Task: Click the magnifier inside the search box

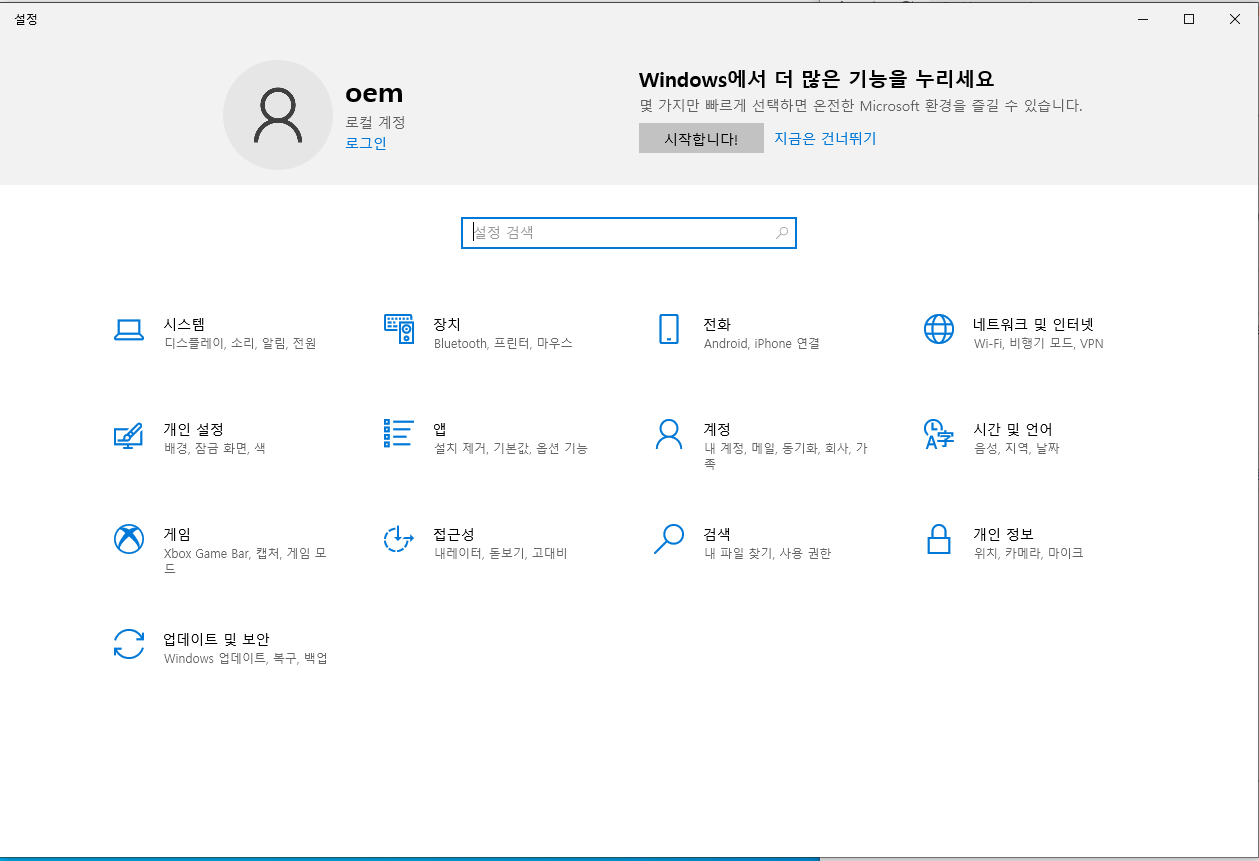Action: coord(782,233)
